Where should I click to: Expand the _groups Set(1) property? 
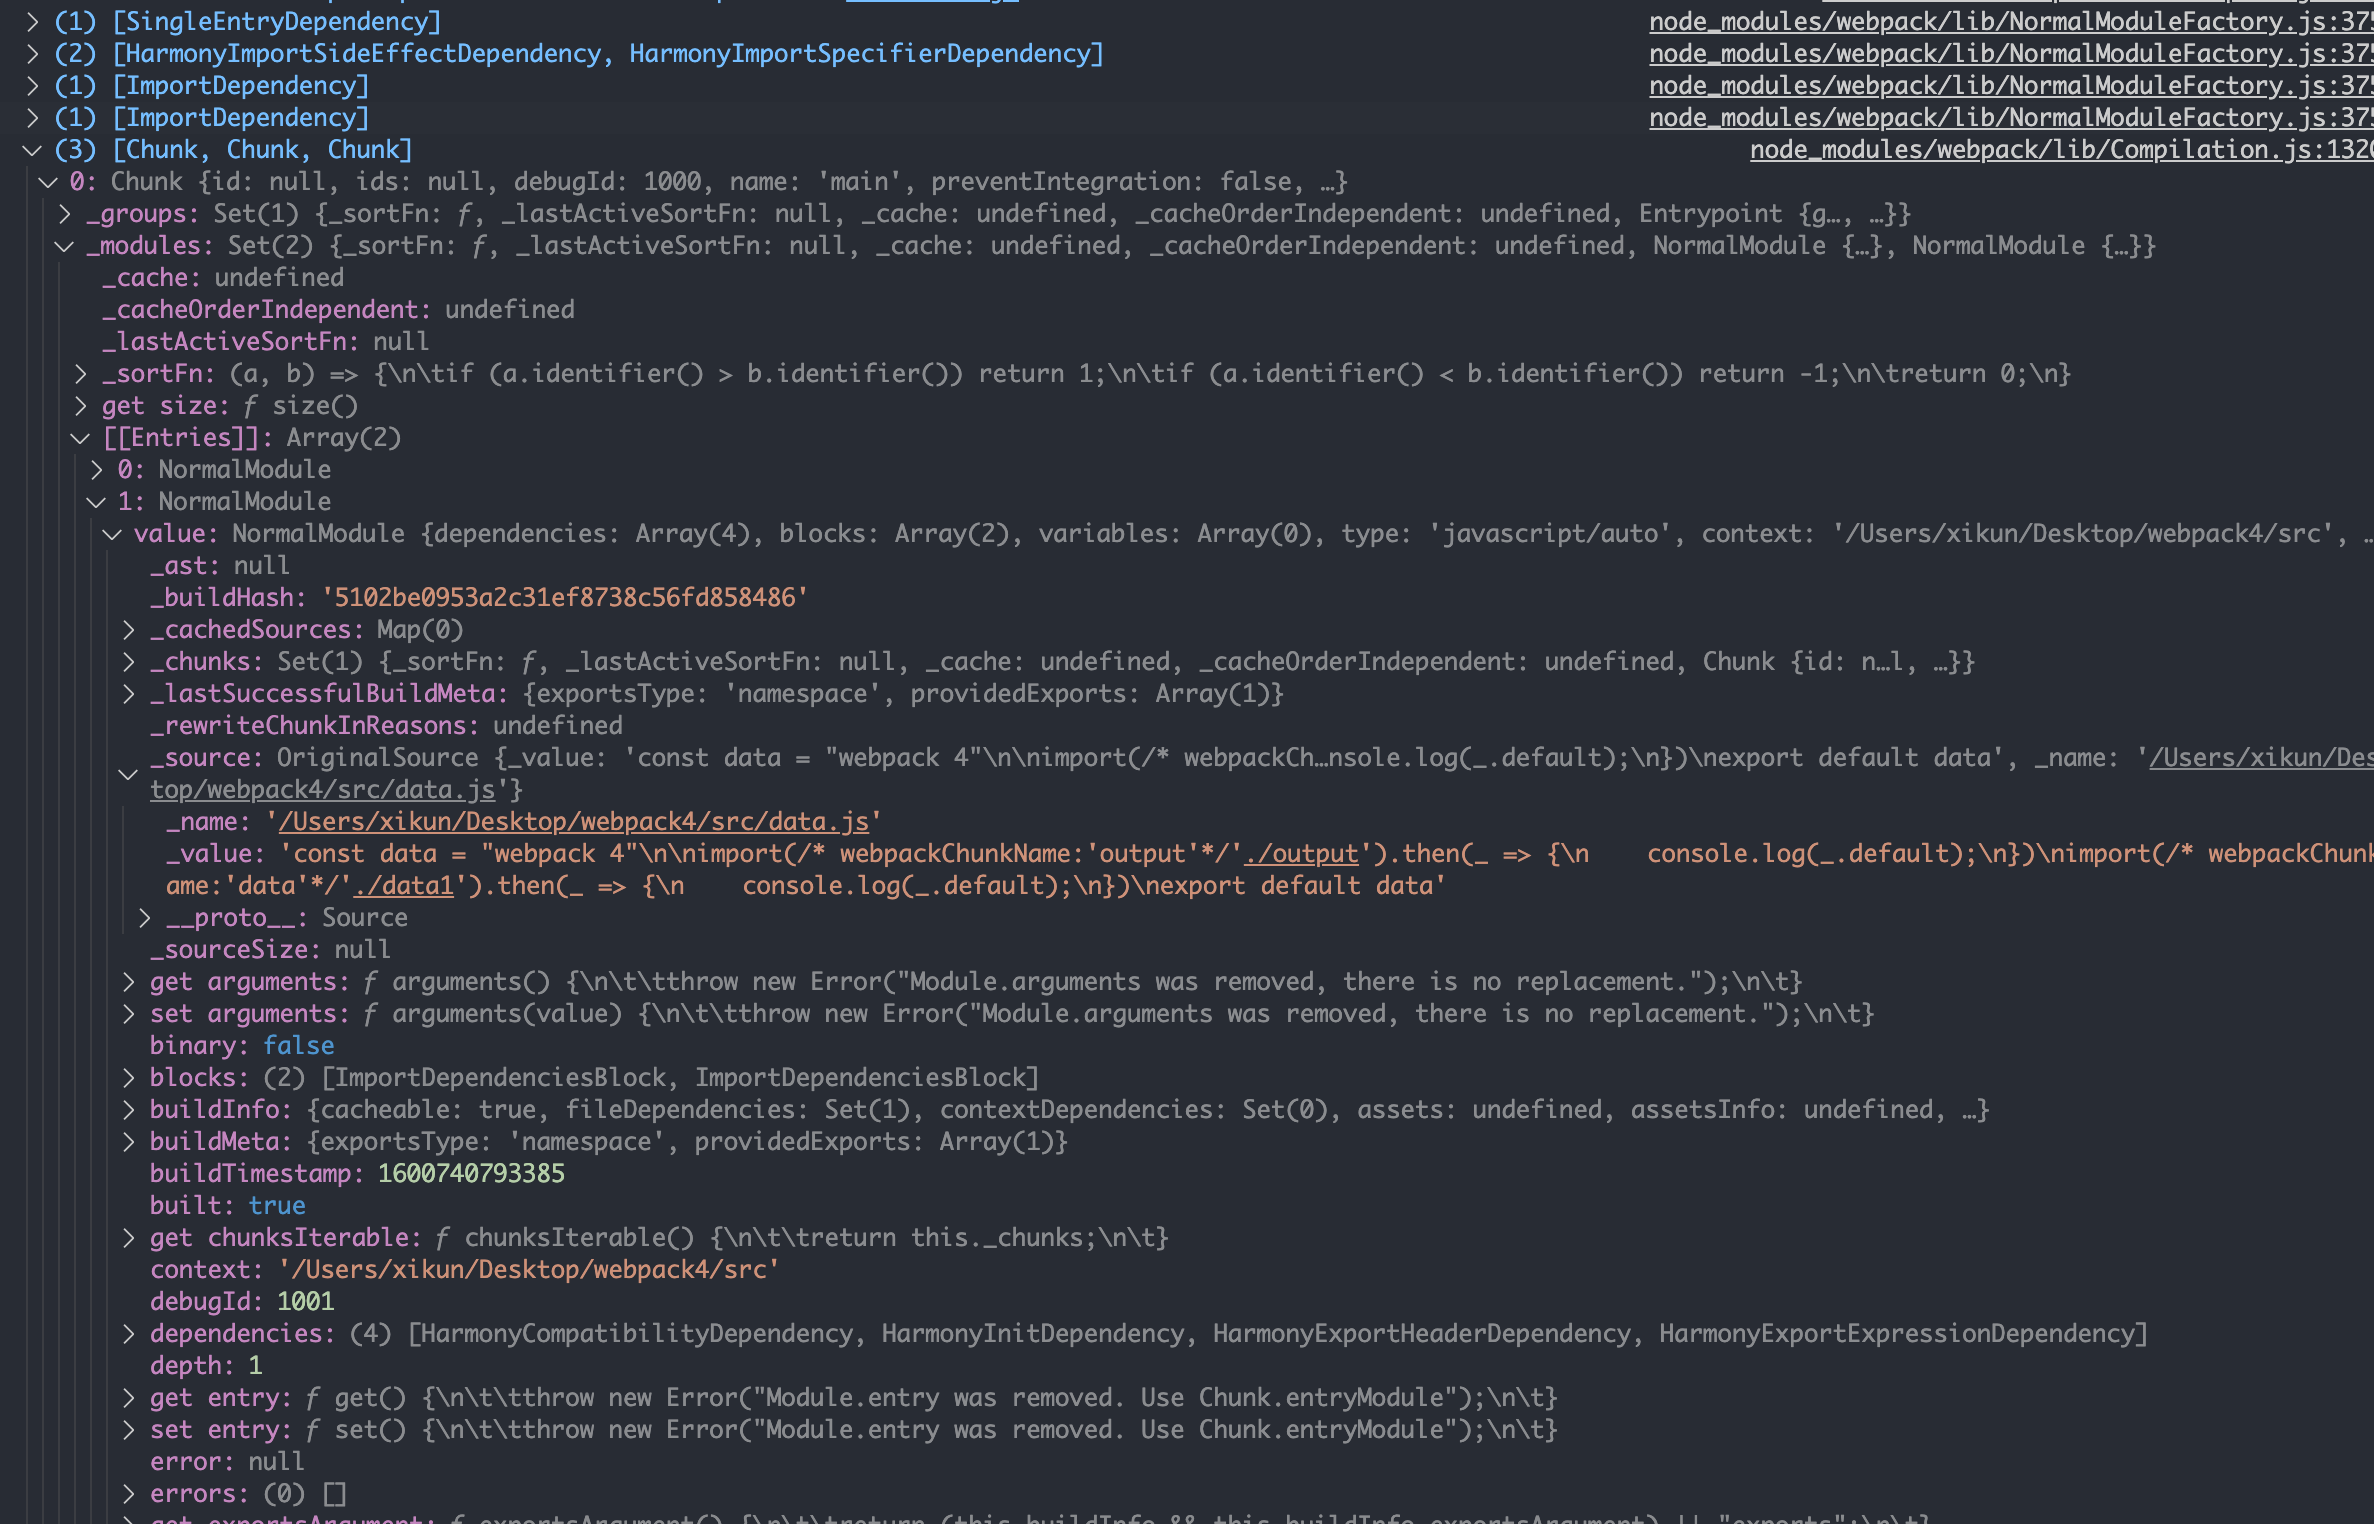click(x=64, y=214)
